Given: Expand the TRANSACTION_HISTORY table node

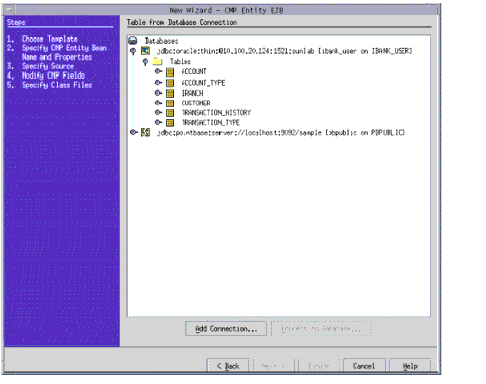Looking at the screenshot, I should click(158, 112).
